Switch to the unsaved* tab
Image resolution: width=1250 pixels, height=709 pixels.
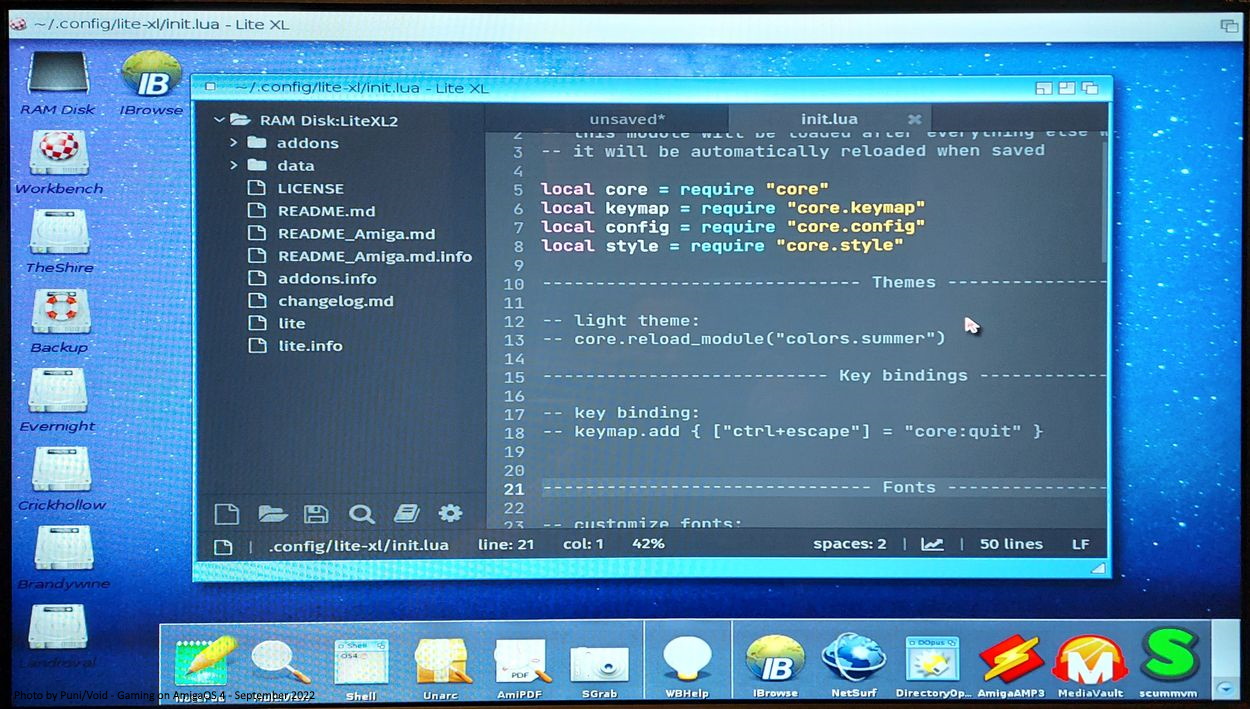(627, 119)
